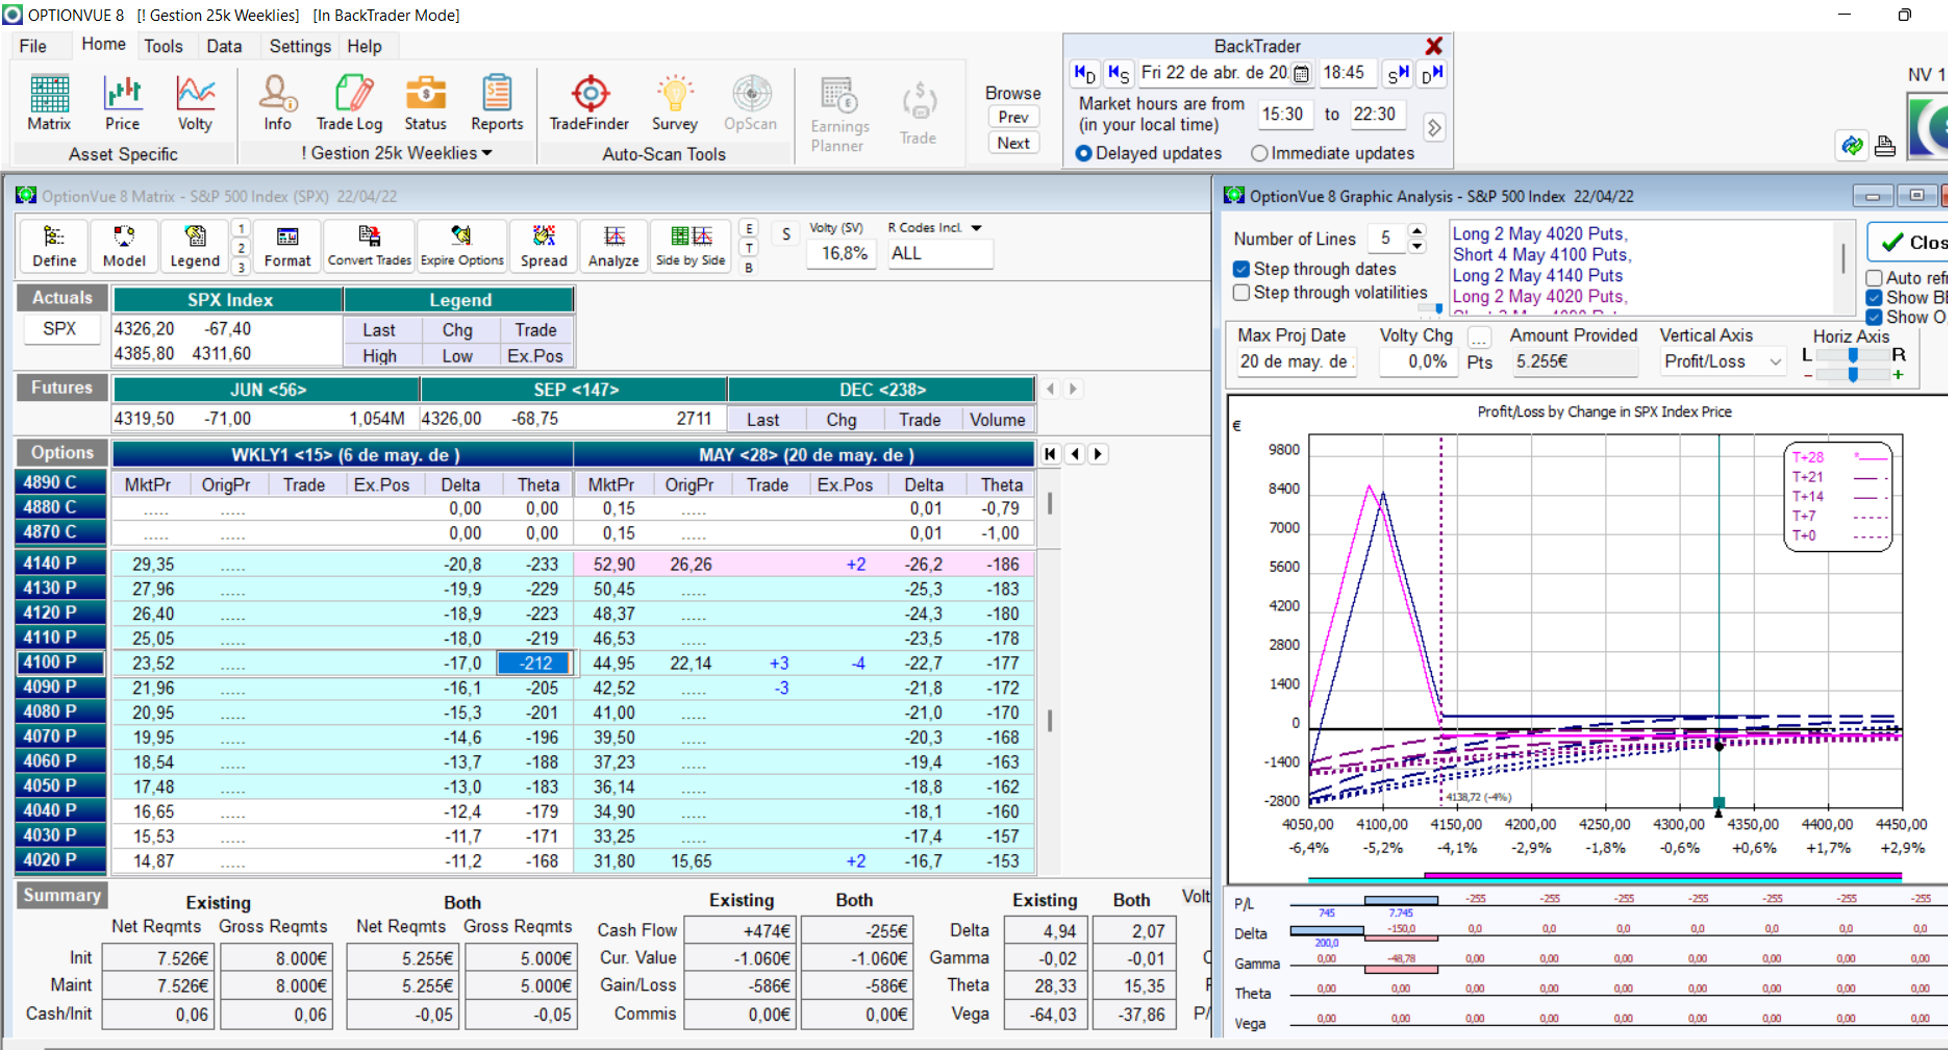Step forward one day in BackTrader

pyautogui.click(x=1432, y=73)
